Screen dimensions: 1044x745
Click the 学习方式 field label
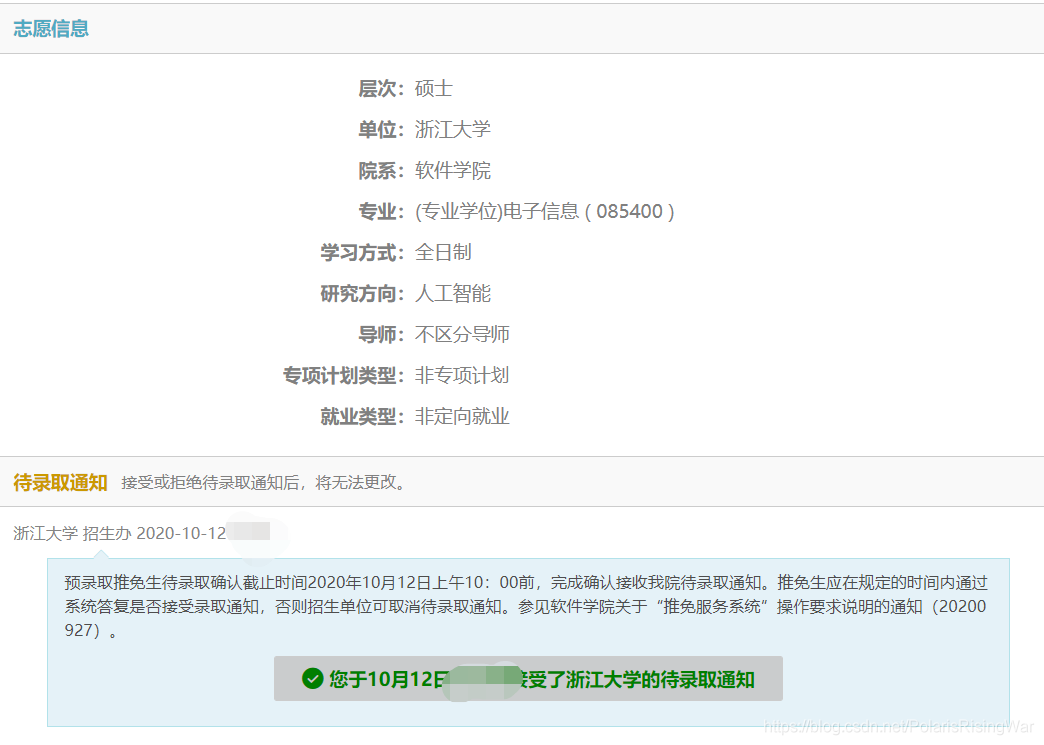[x=362, y=252]
